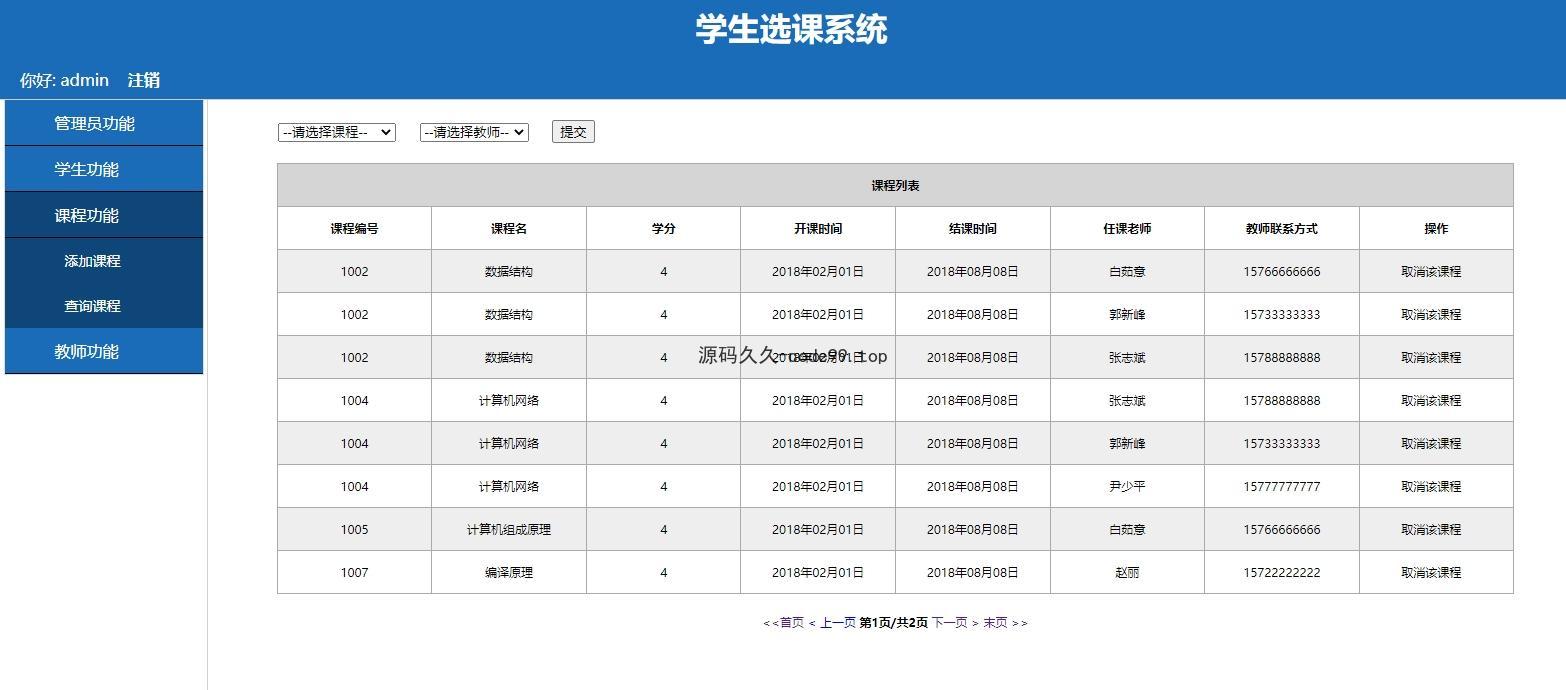Click the 学生选课系统 page title

(x=791, y=29)
